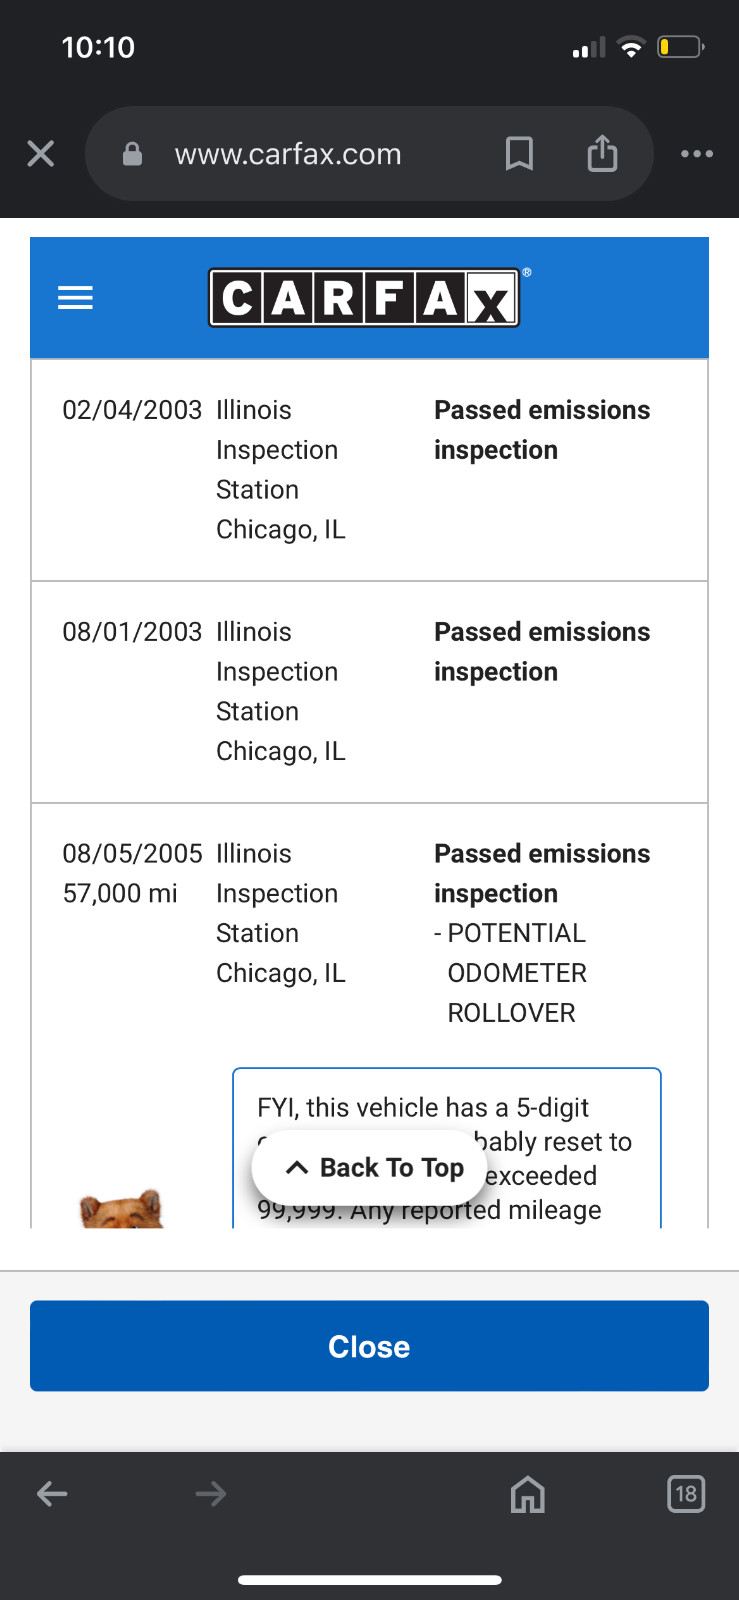
Task: Show the 18 open tabs
Action: 685,1494
